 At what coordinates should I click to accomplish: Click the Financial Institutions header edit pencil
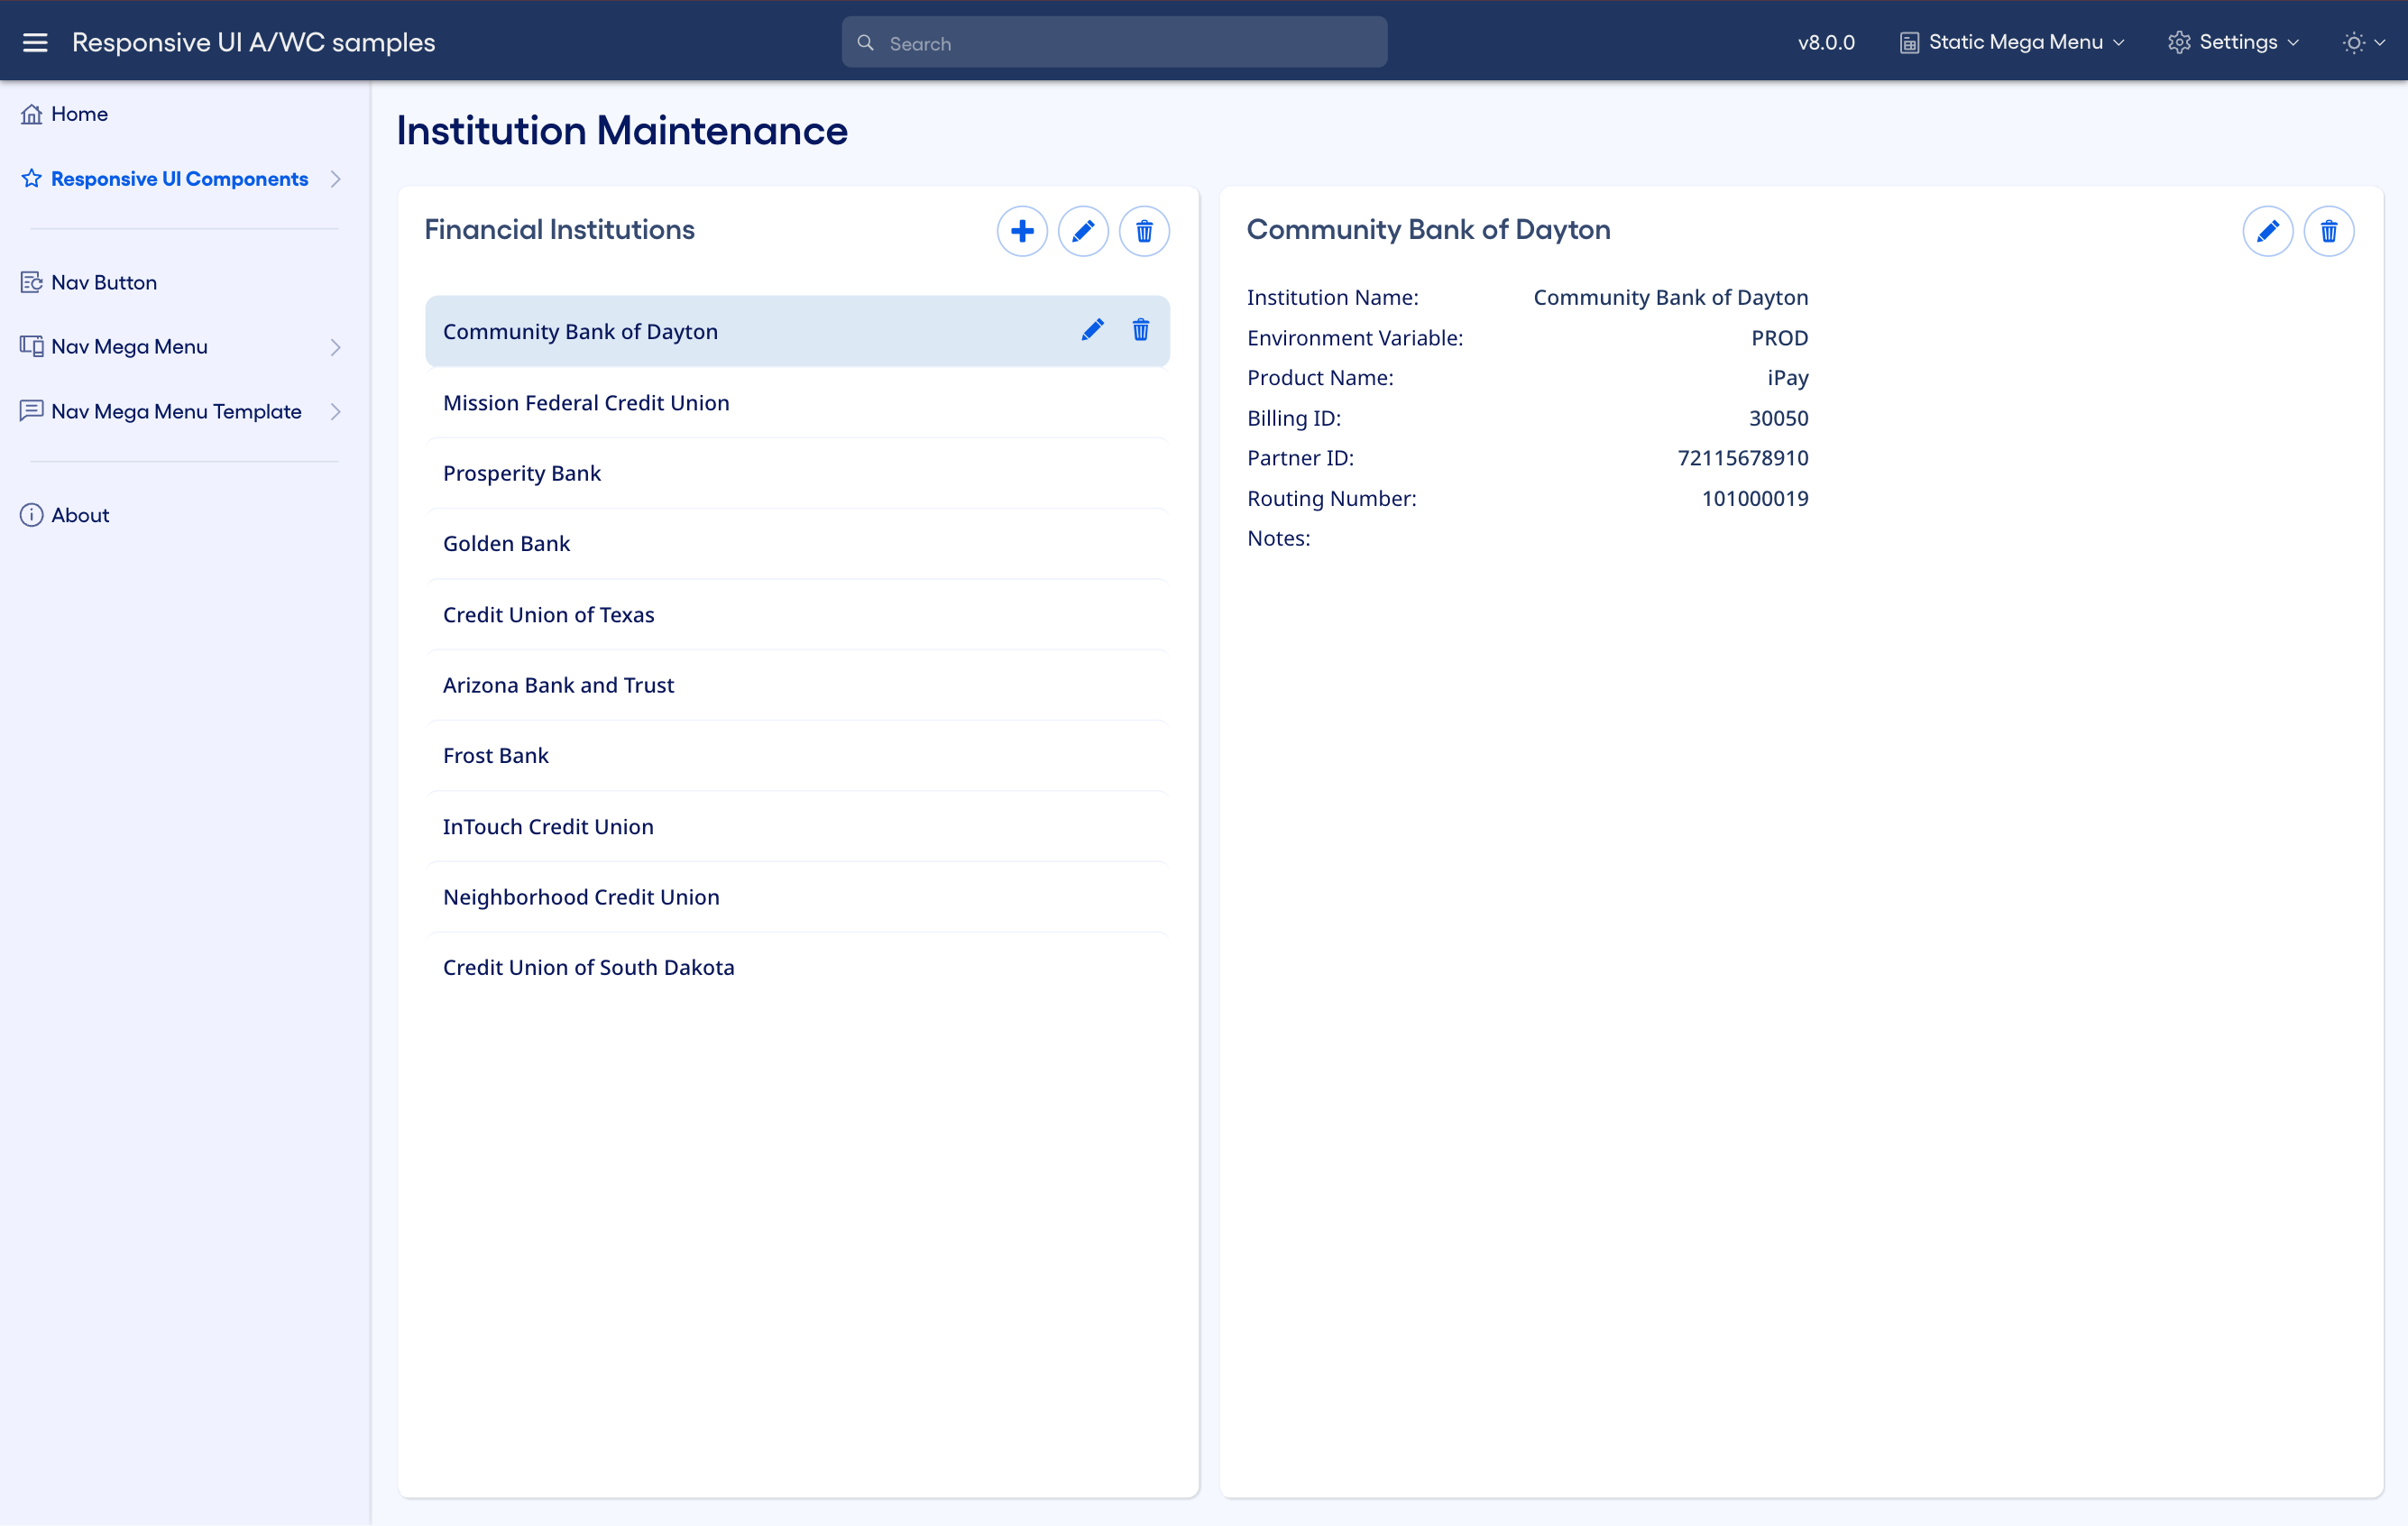click(1083, 231)
